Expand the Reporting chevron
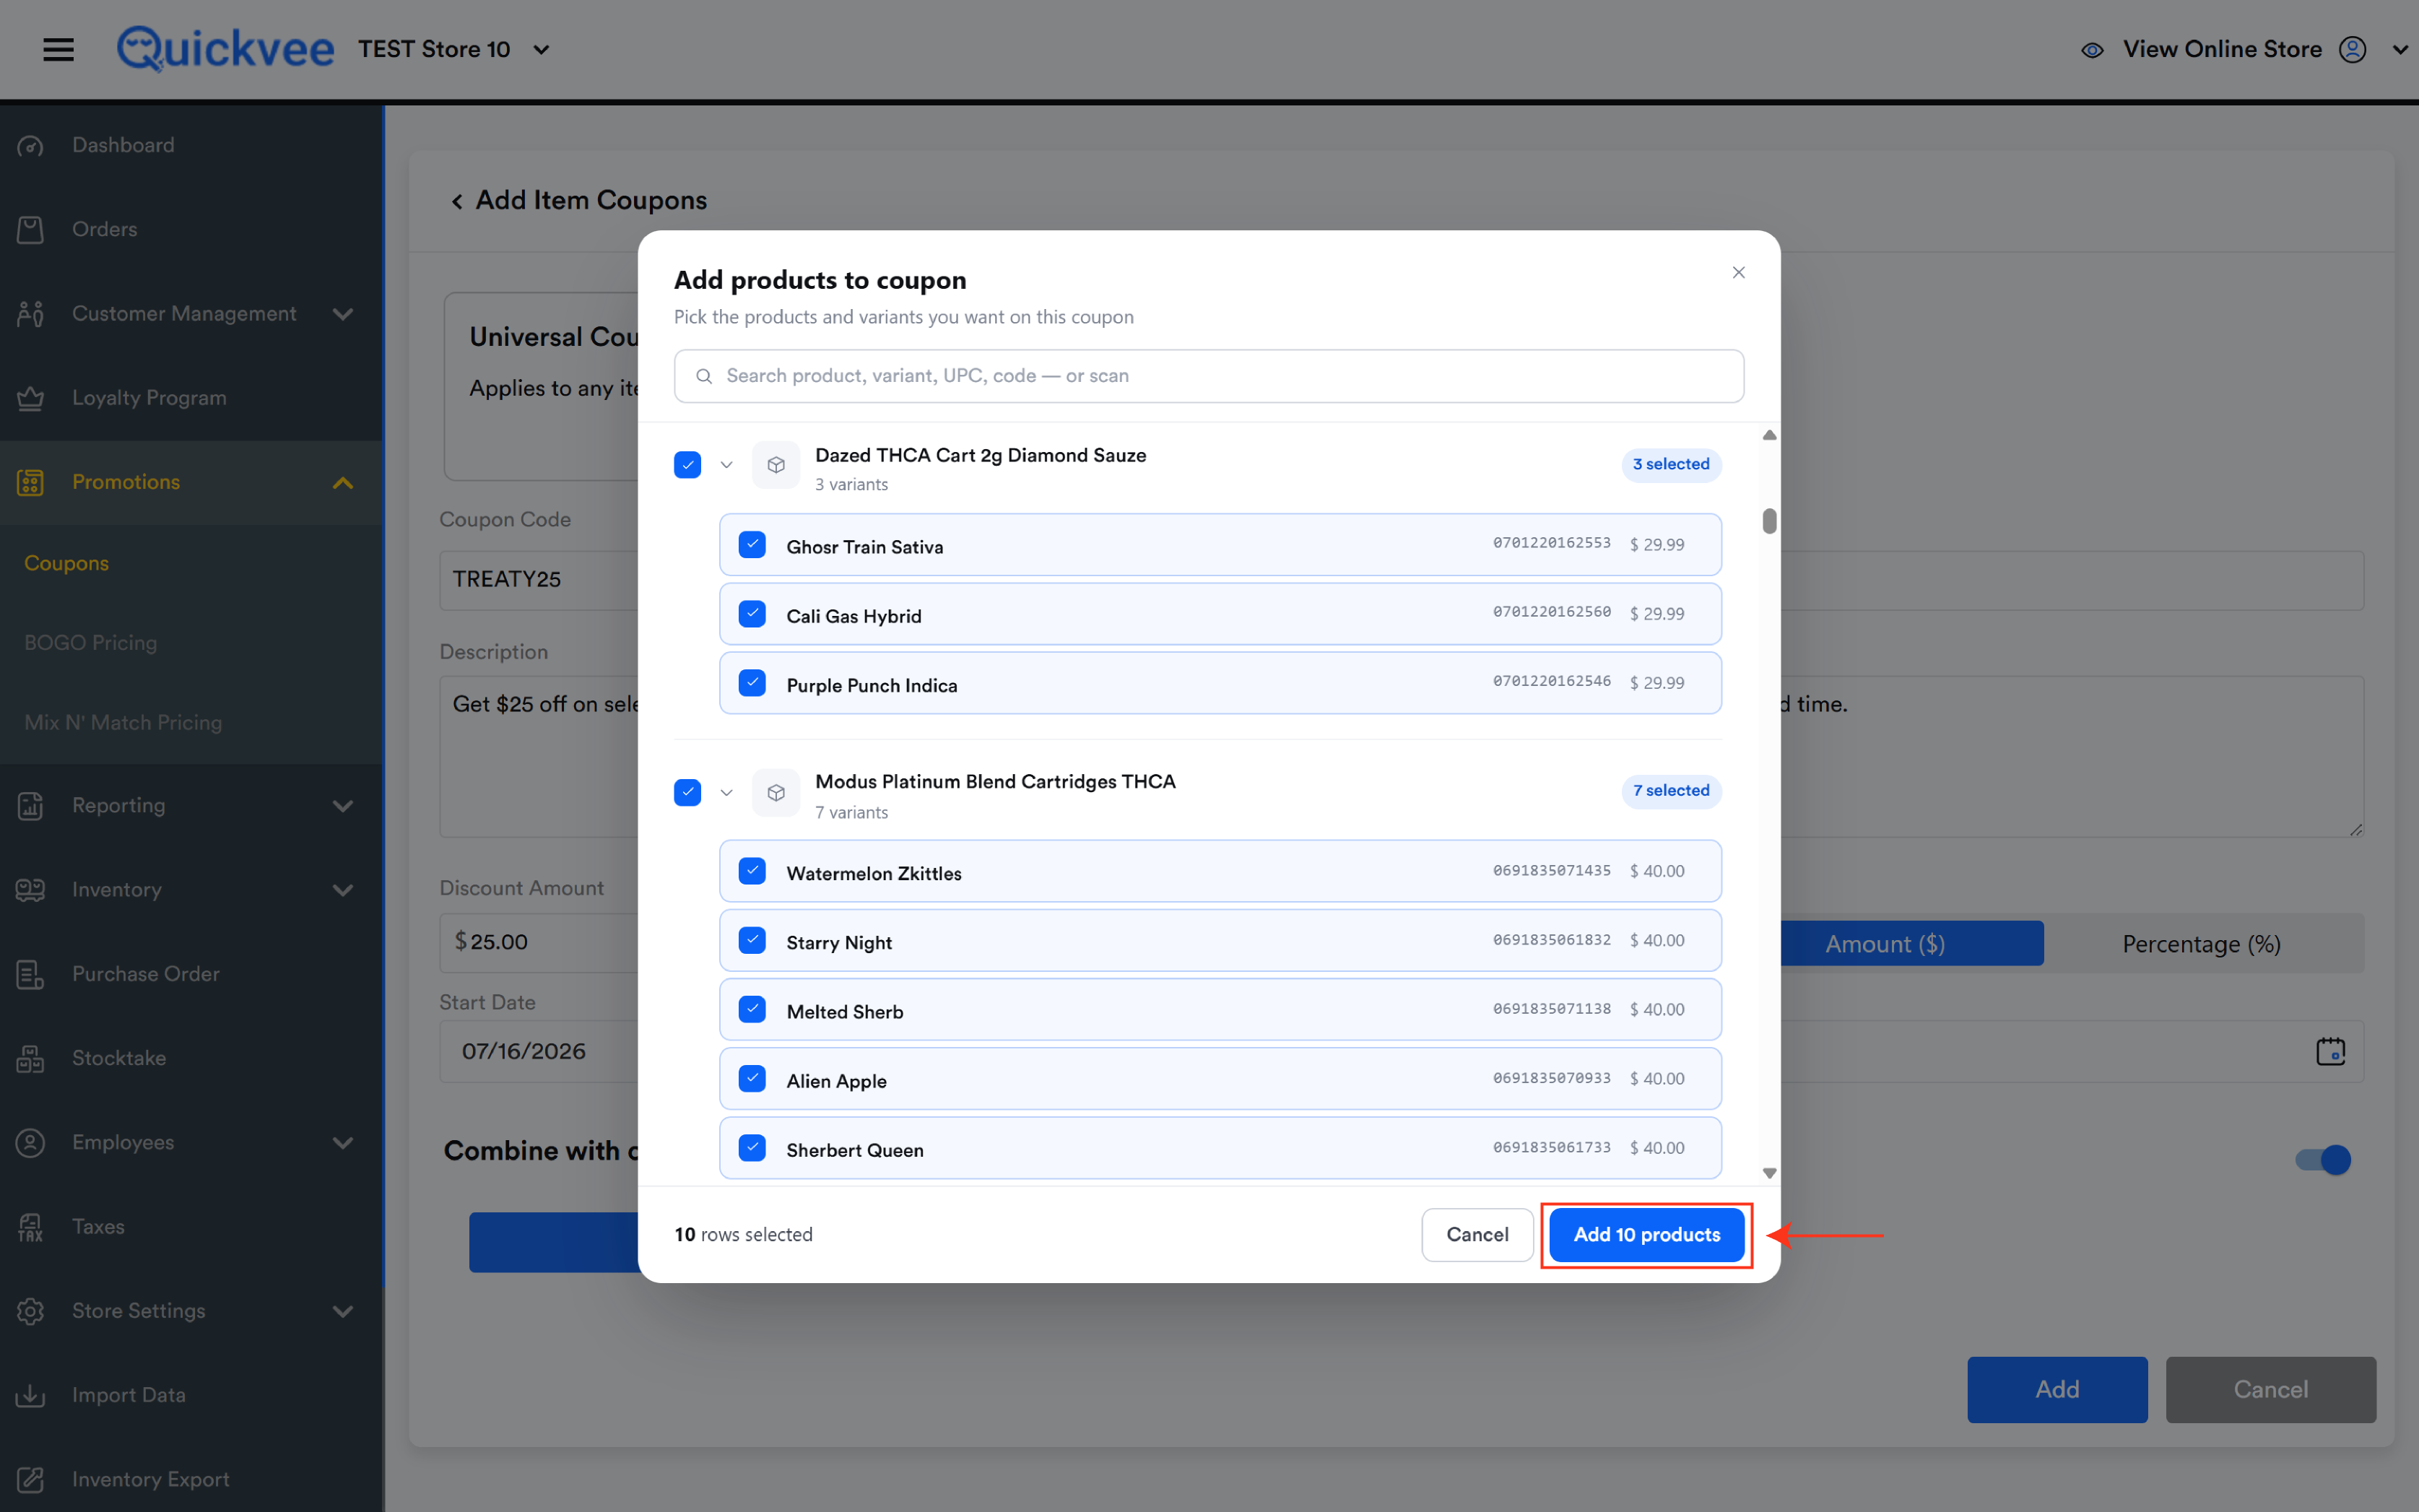 (343, 806)
